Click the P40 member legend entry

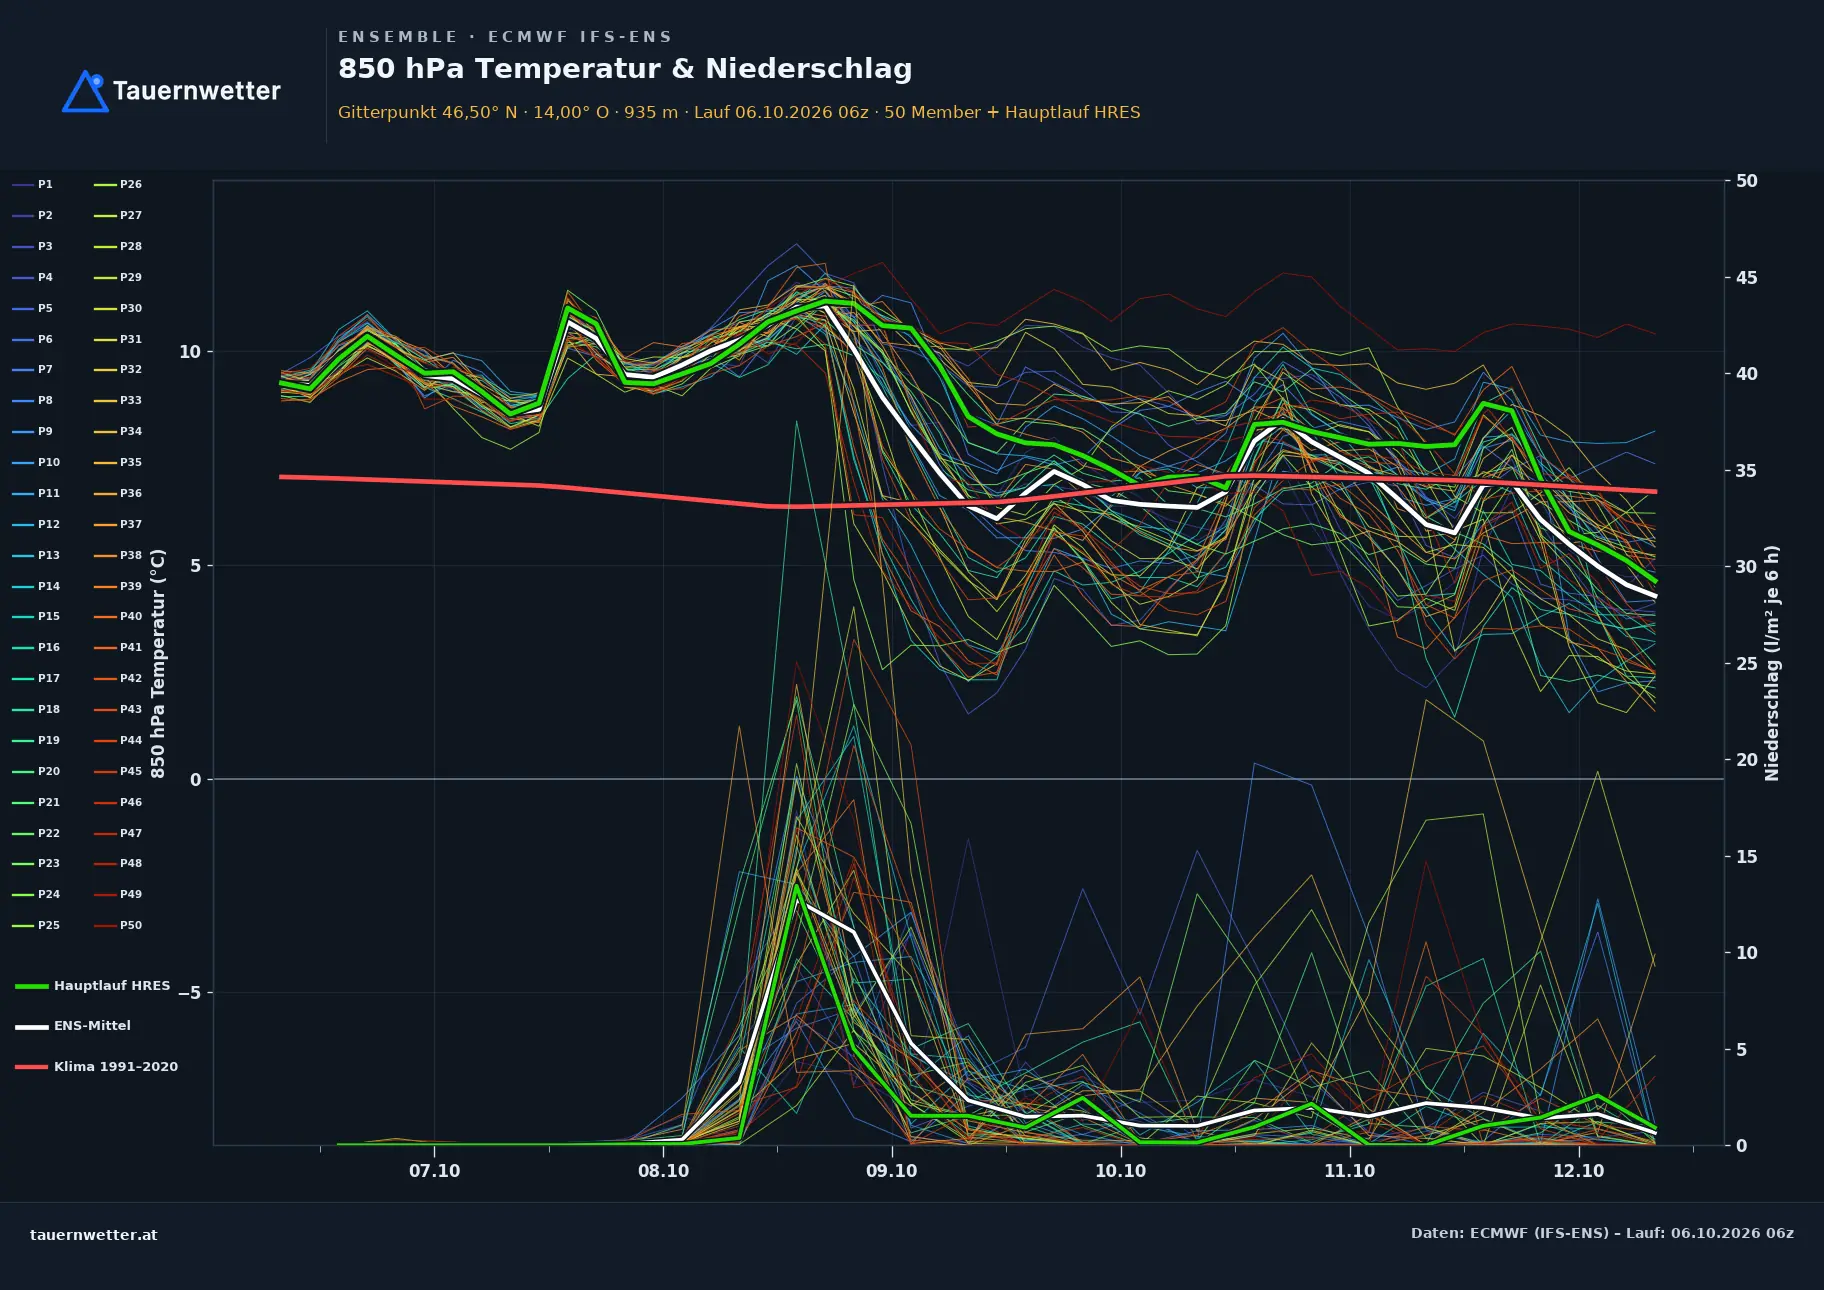pos(118,617)
